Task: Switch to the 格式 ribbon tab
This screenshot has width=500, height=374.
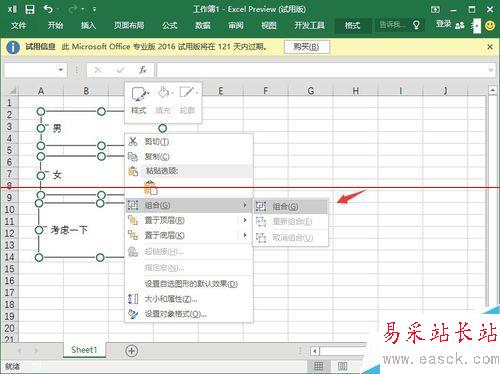Action: 353,25
